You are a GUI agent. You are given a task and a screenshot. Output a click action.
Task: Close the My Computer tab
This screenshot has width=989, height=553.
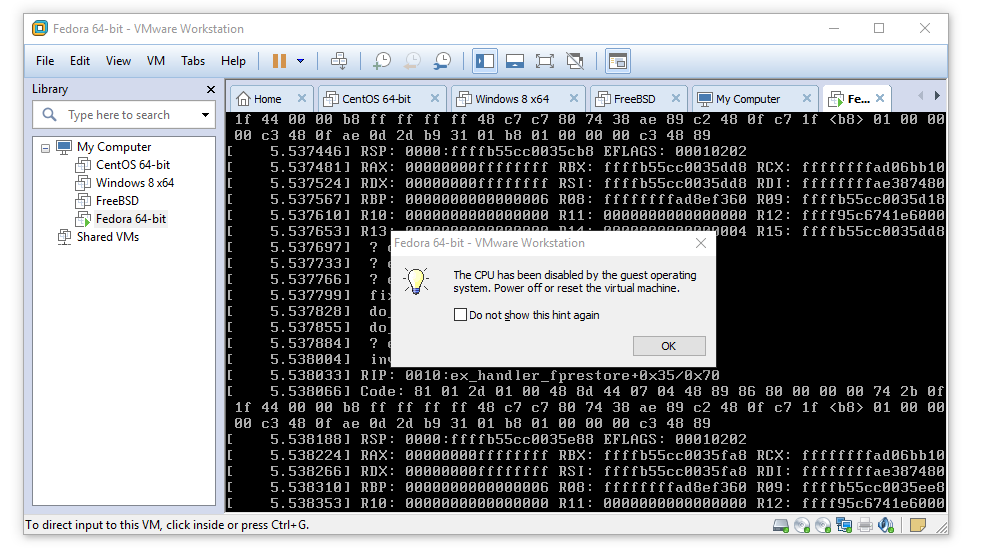point(807,98)
